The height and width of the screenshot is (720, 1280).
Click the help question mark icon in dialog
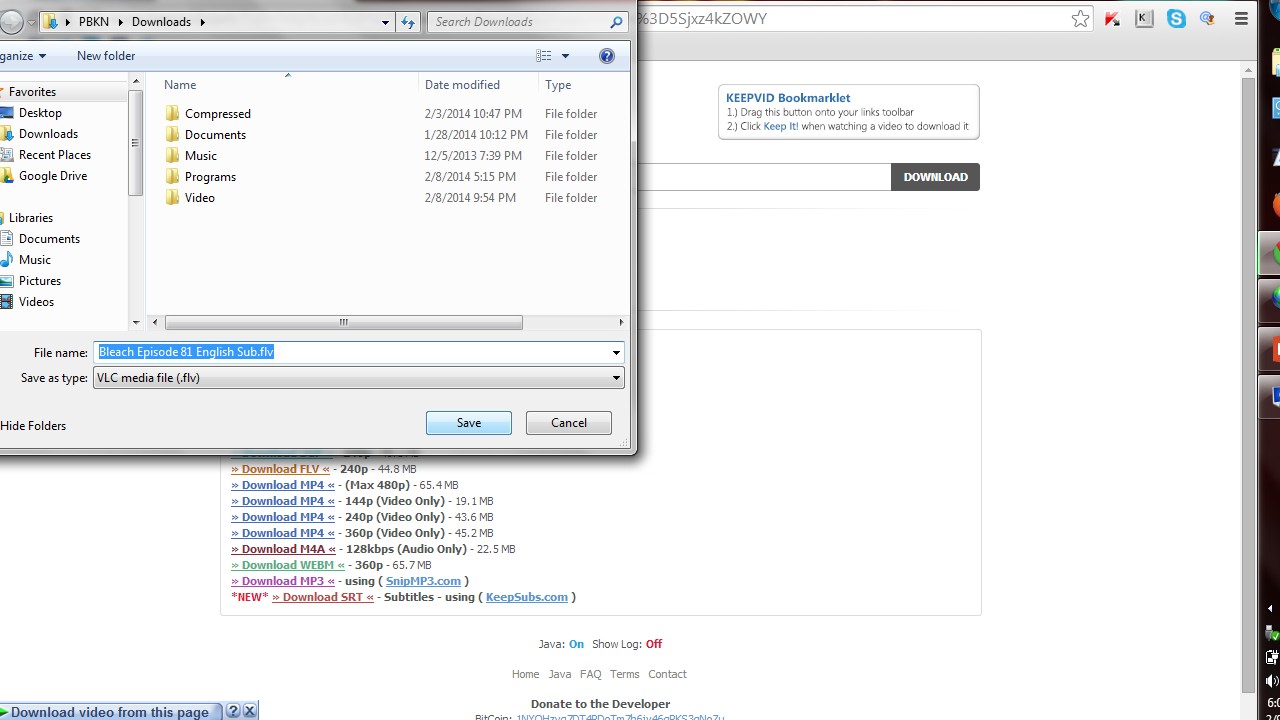pyautogui.click(x=606, y=56)
